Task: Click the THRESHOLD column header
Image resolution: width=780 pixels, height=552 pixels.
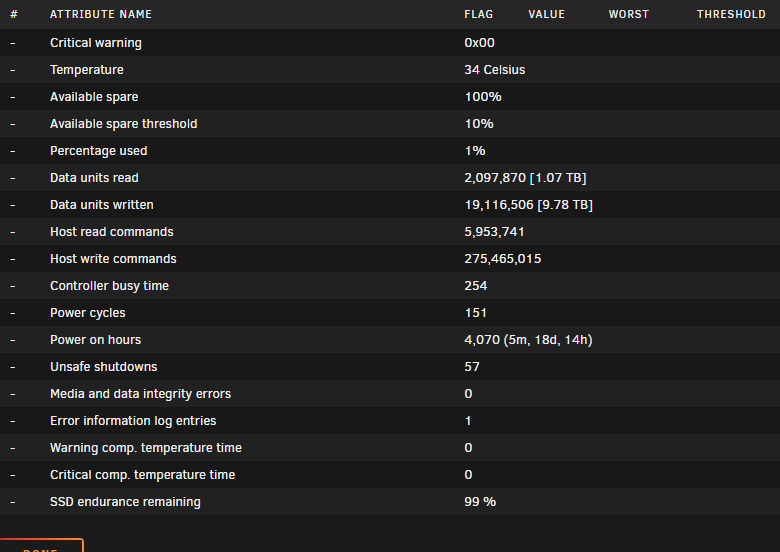Action: [x=731, y=14]
